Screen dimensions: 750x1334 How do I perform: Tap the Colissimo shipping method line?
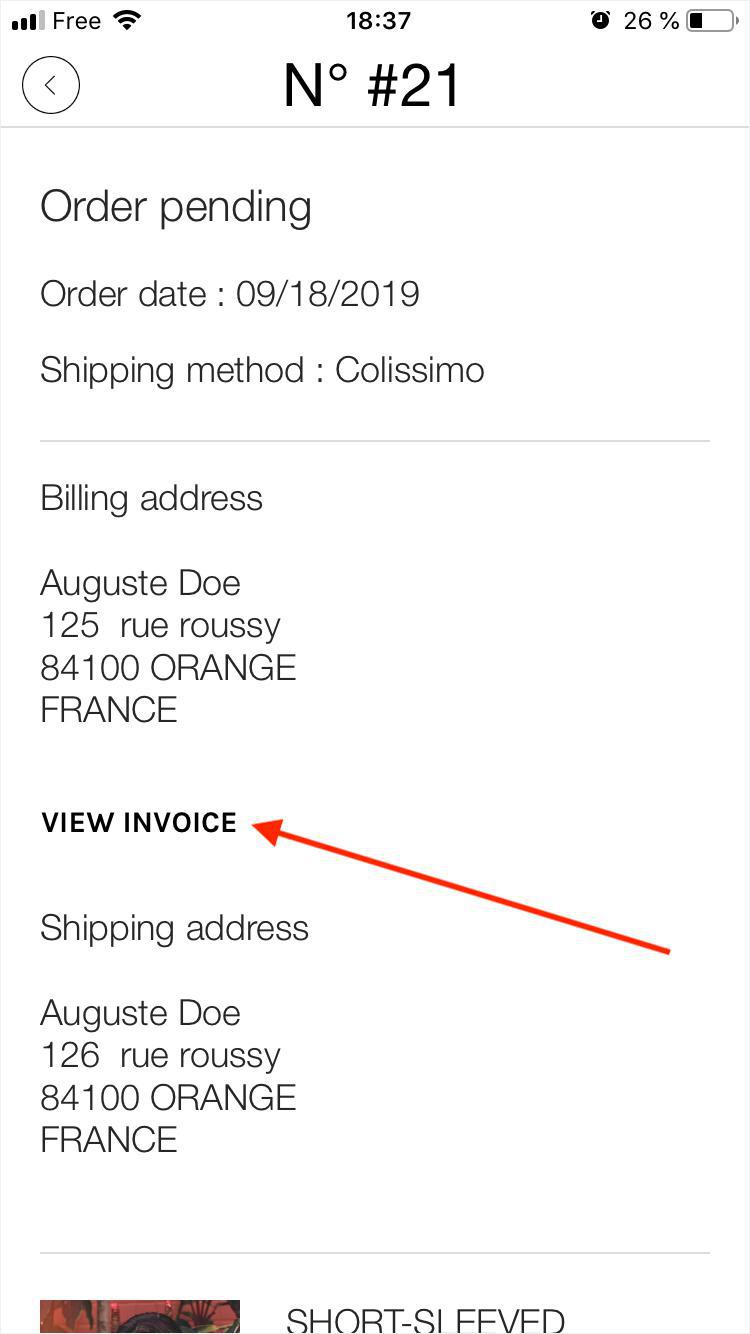(x=262, y=370)
